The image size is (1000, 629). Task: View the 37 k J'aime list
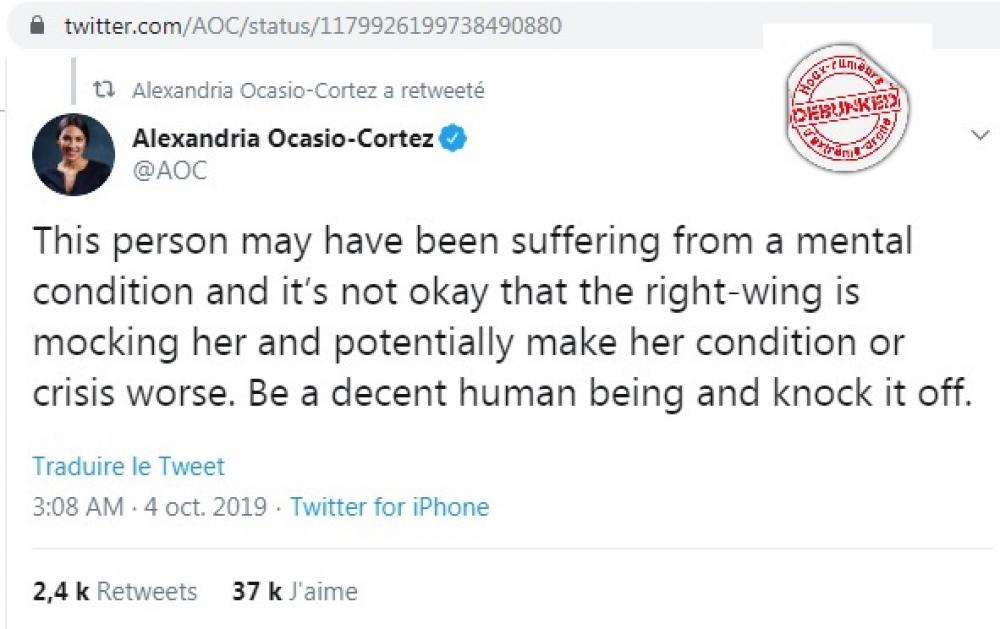click(x=295, y=591)
